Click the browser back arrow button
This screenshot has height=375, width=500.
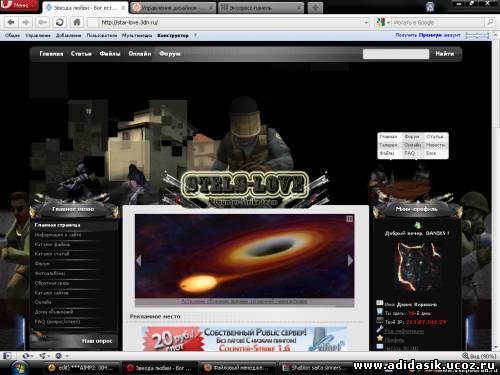click(x=11, y=22)
